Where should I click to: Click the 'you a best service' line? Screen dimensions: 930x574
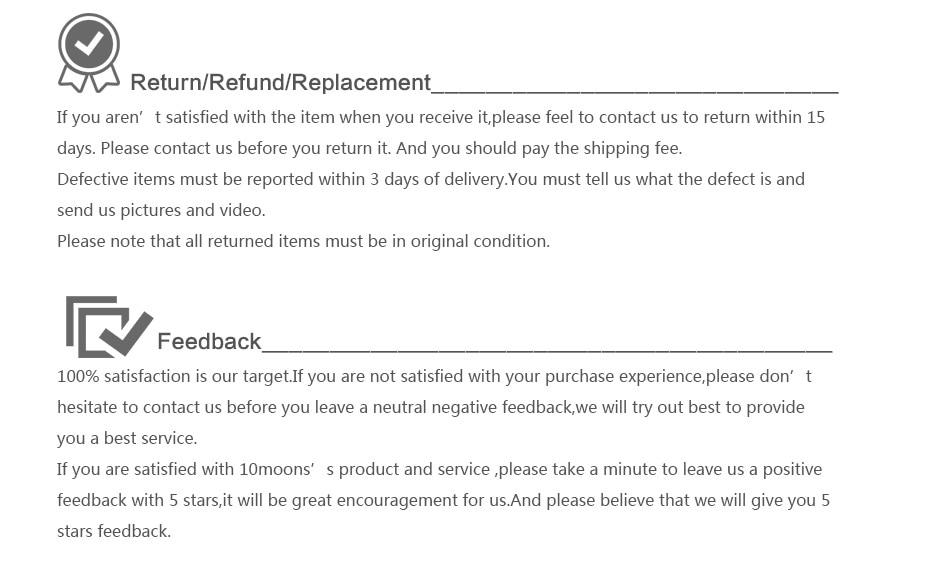click(127, 439)
